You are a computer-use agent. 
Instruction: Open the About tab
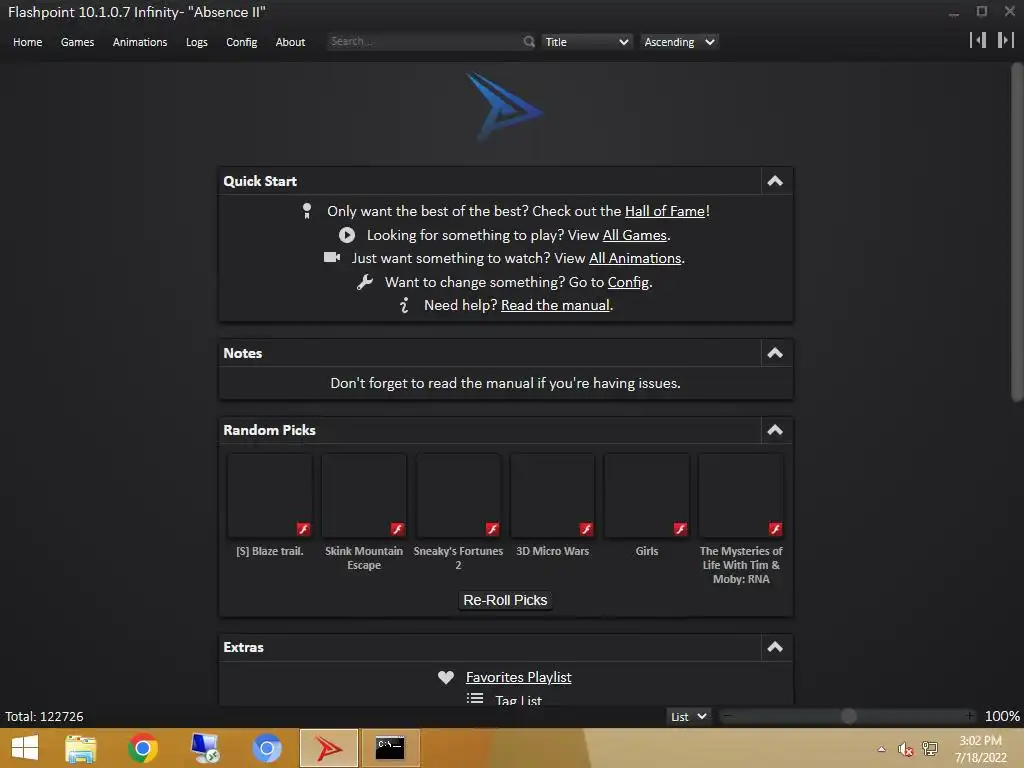click(x=291, y=42)
